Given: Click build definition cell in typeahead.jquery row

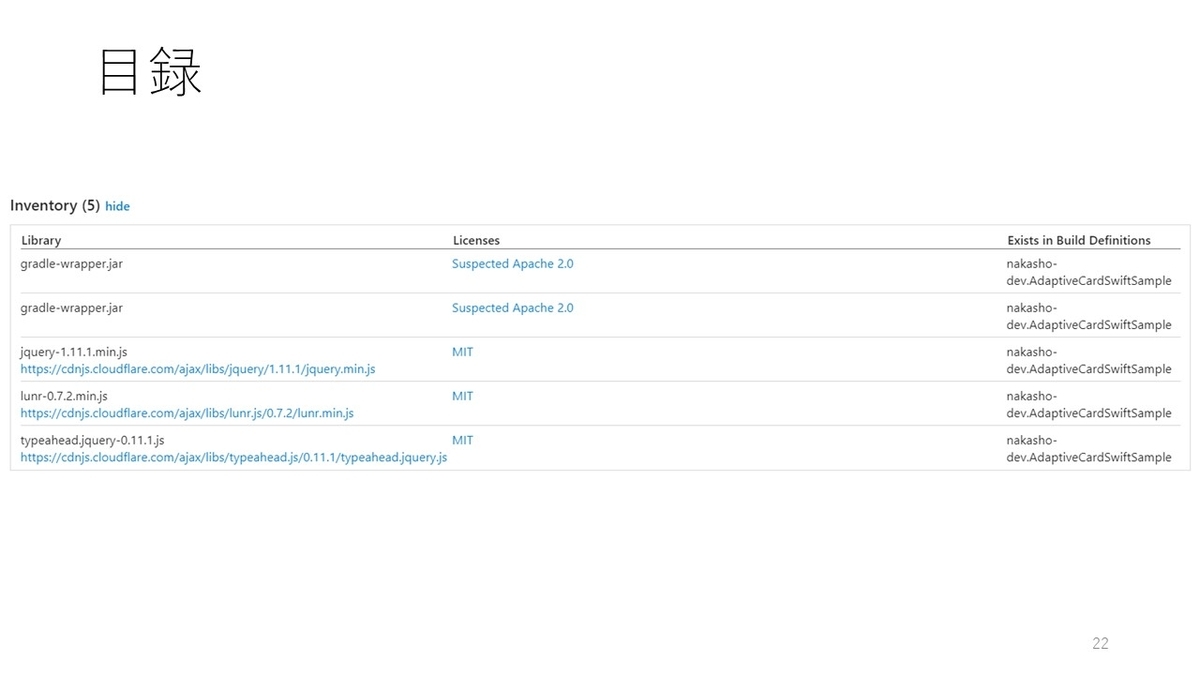Looking at the screenshot, I should point(1089,448).
